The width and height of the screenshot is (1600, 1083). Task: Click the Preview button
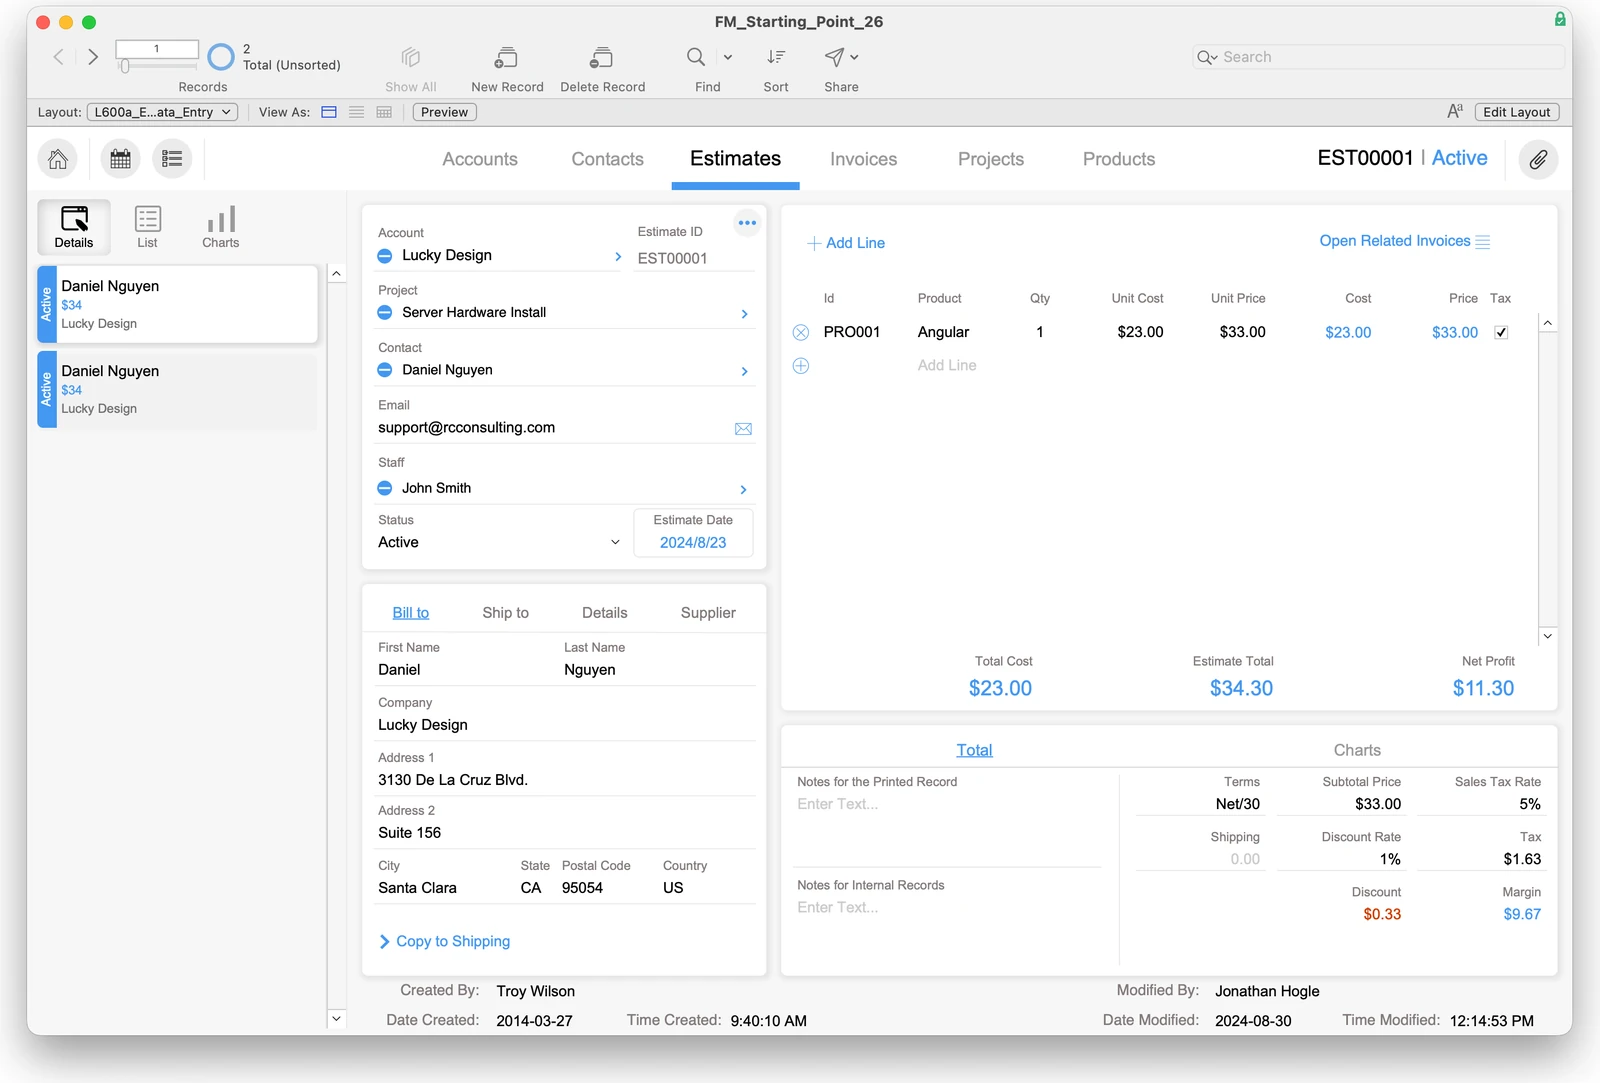(x=444, y=112)
